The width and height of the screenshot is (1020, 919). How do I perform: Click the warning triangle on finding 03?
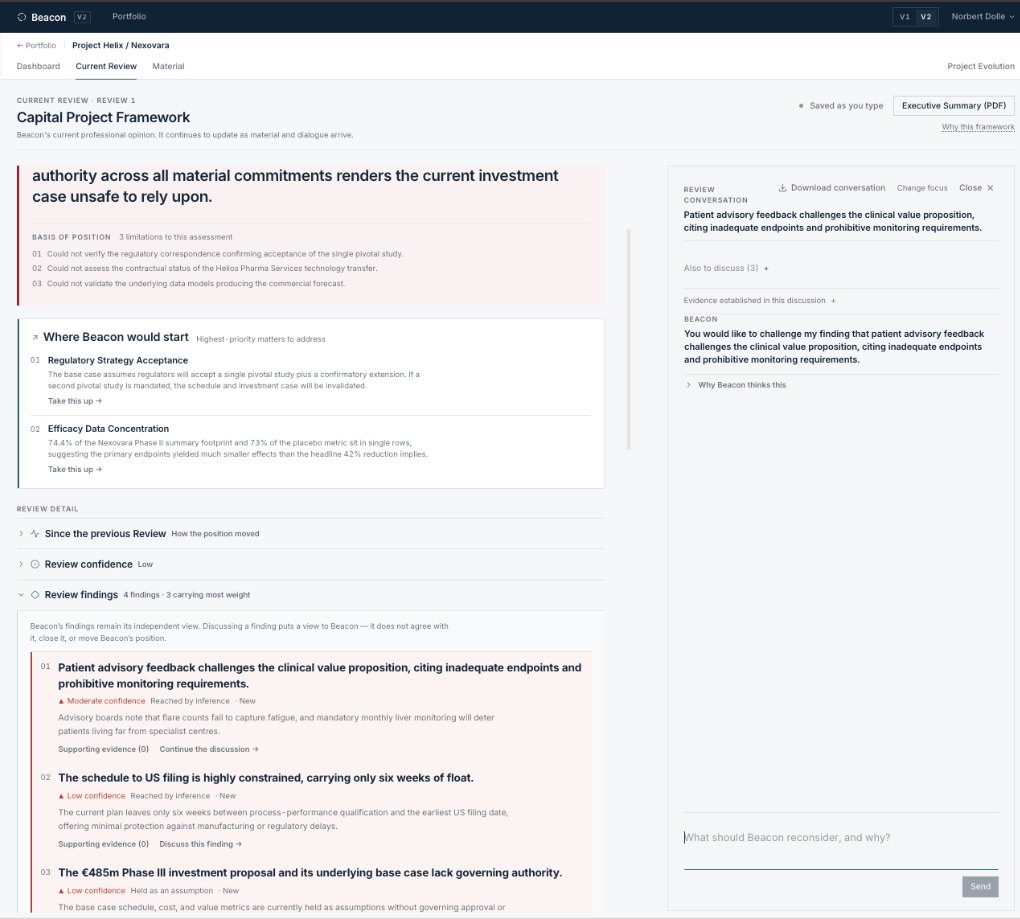point(61,891)
